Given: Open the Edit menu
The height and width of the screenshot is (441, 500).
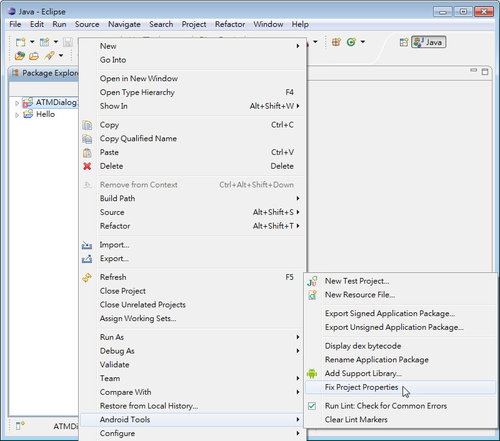Looking at the screenshot, I should pos(37,24).
